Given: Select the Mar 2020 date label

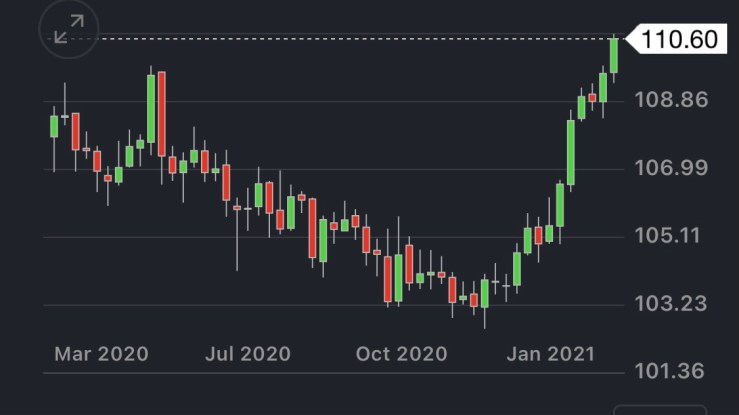Looking at the screenshot, I should (x=101, y=354).
